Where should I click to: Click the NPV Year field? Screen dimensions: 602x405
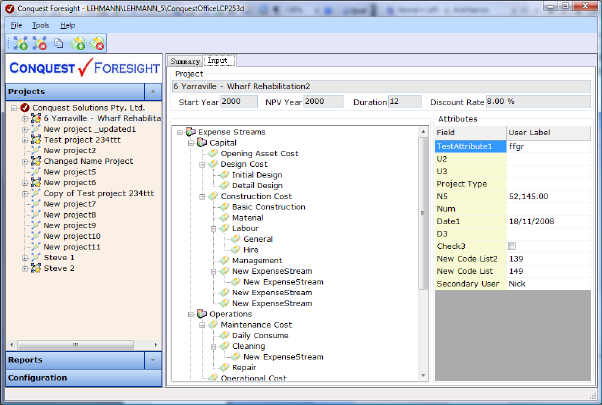(x=323, y=102)
